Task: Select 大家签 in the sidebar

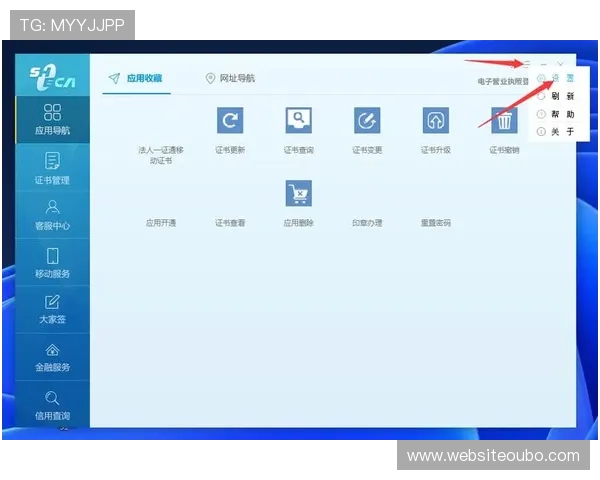Action: (x=52, y=310)
